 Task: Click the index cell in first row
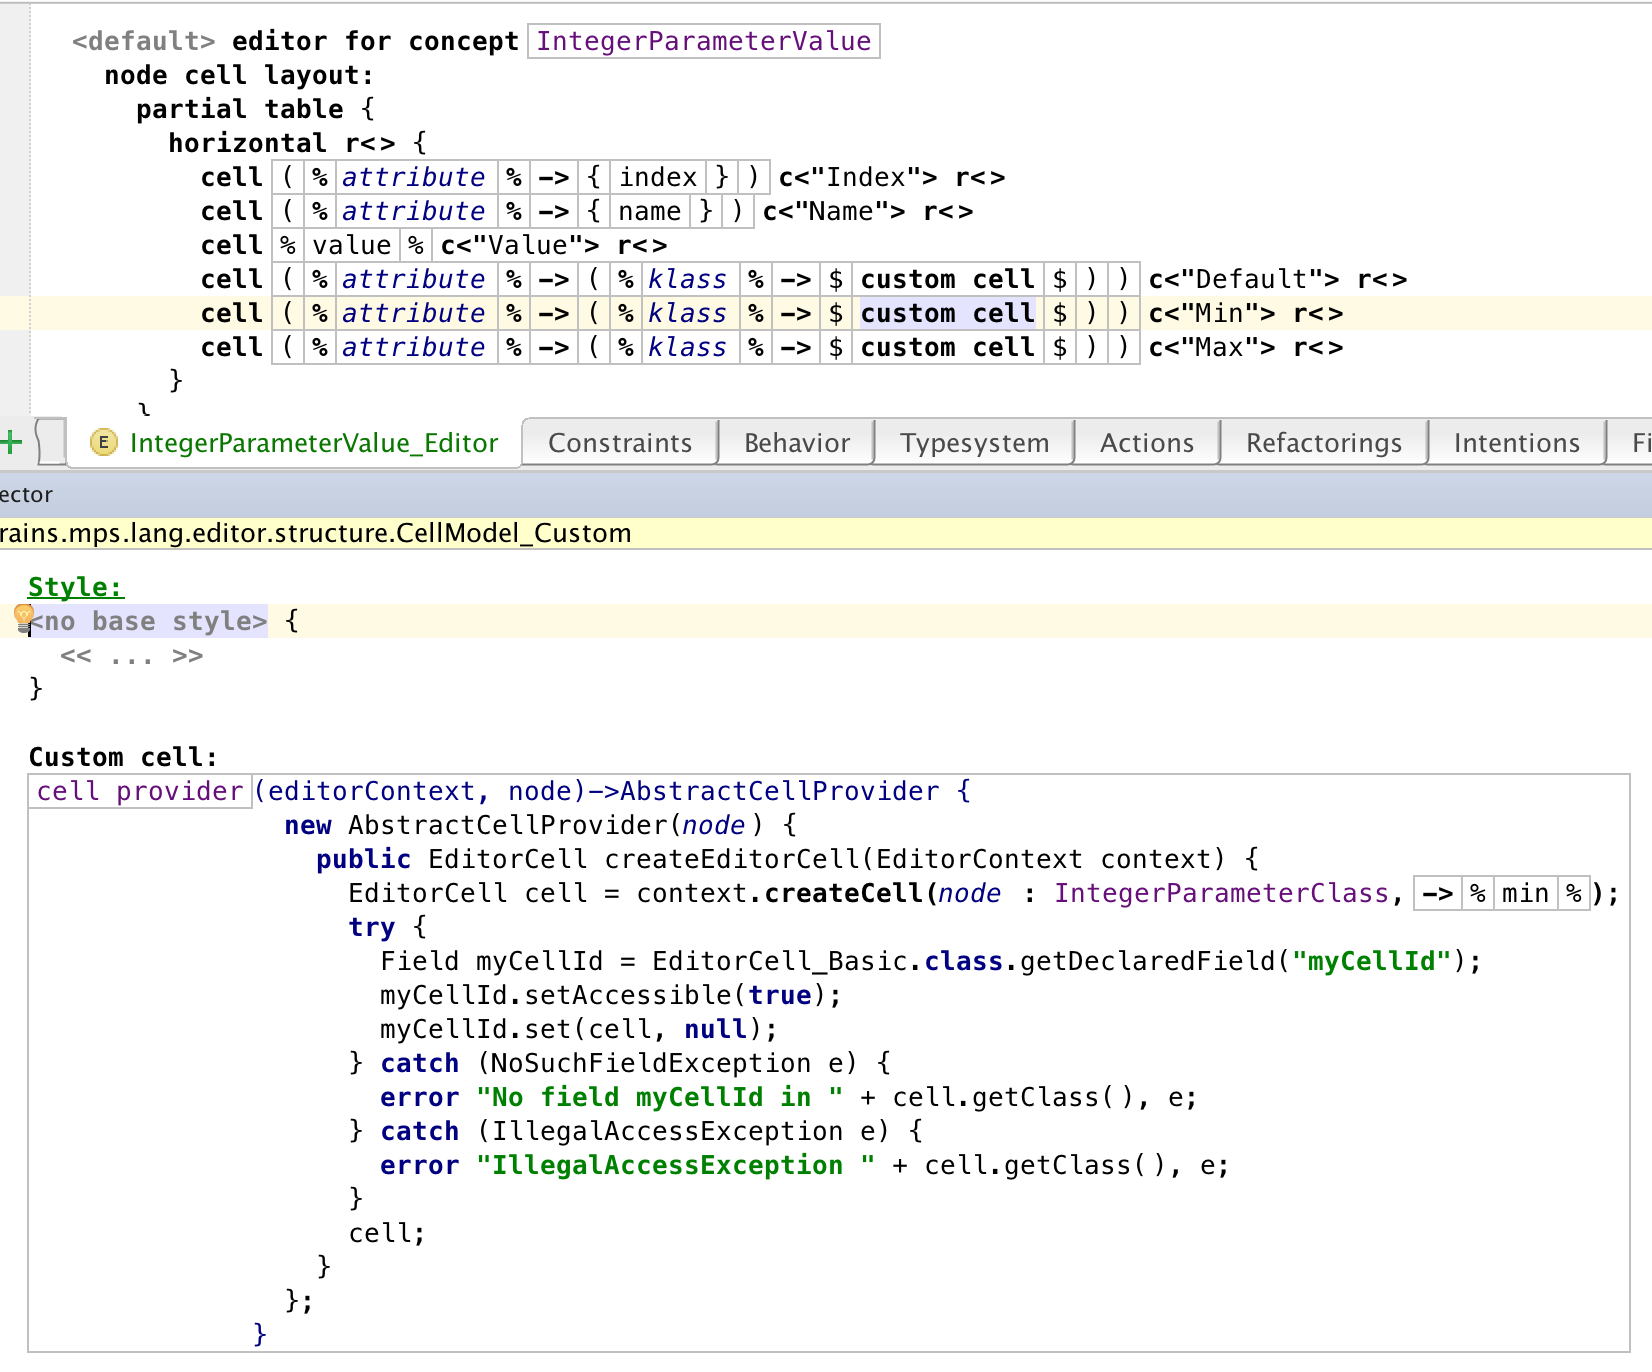(x=657, y=177)
